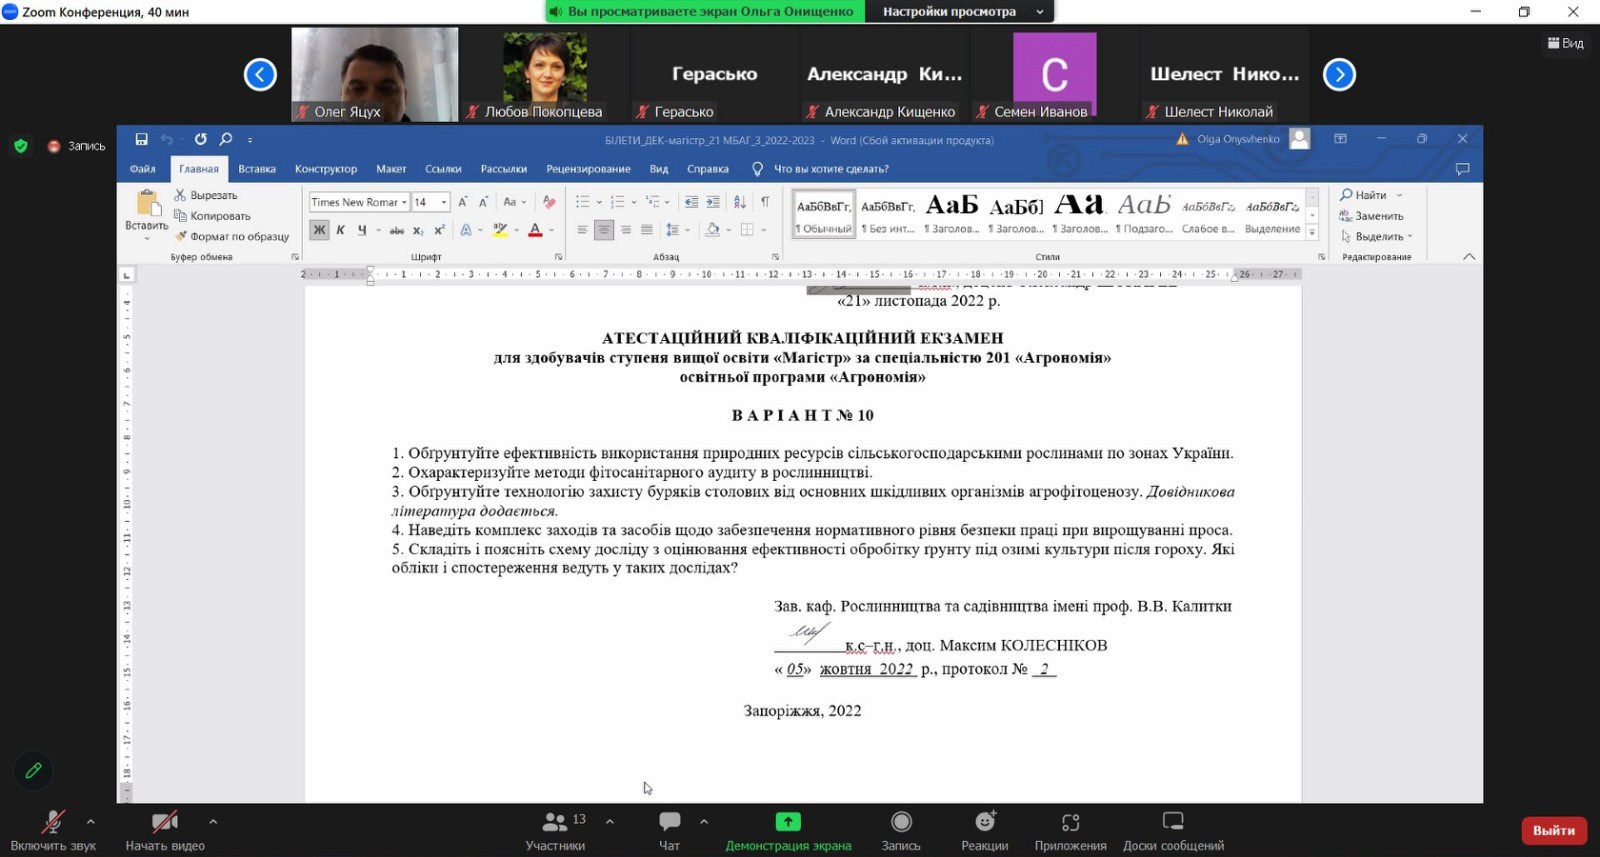Apply yellow text highlight color
Screen dimensions: 1600x857
(x=500, y=230)
